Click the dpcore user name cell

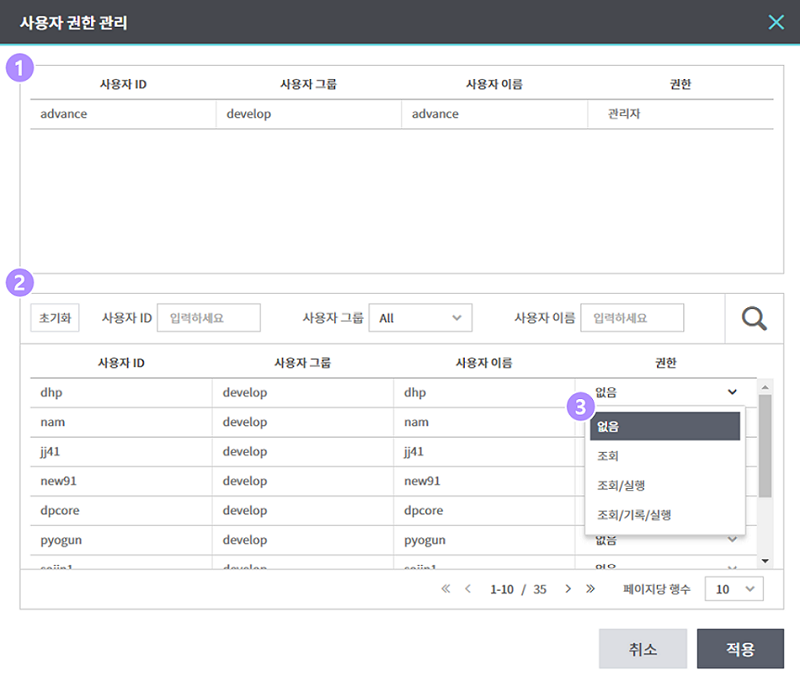tap(484, 511)
